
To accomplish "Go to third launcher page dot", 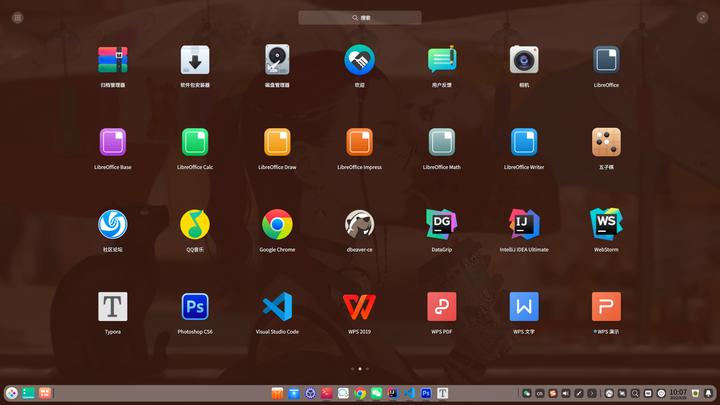I will [x=367, y=369].
